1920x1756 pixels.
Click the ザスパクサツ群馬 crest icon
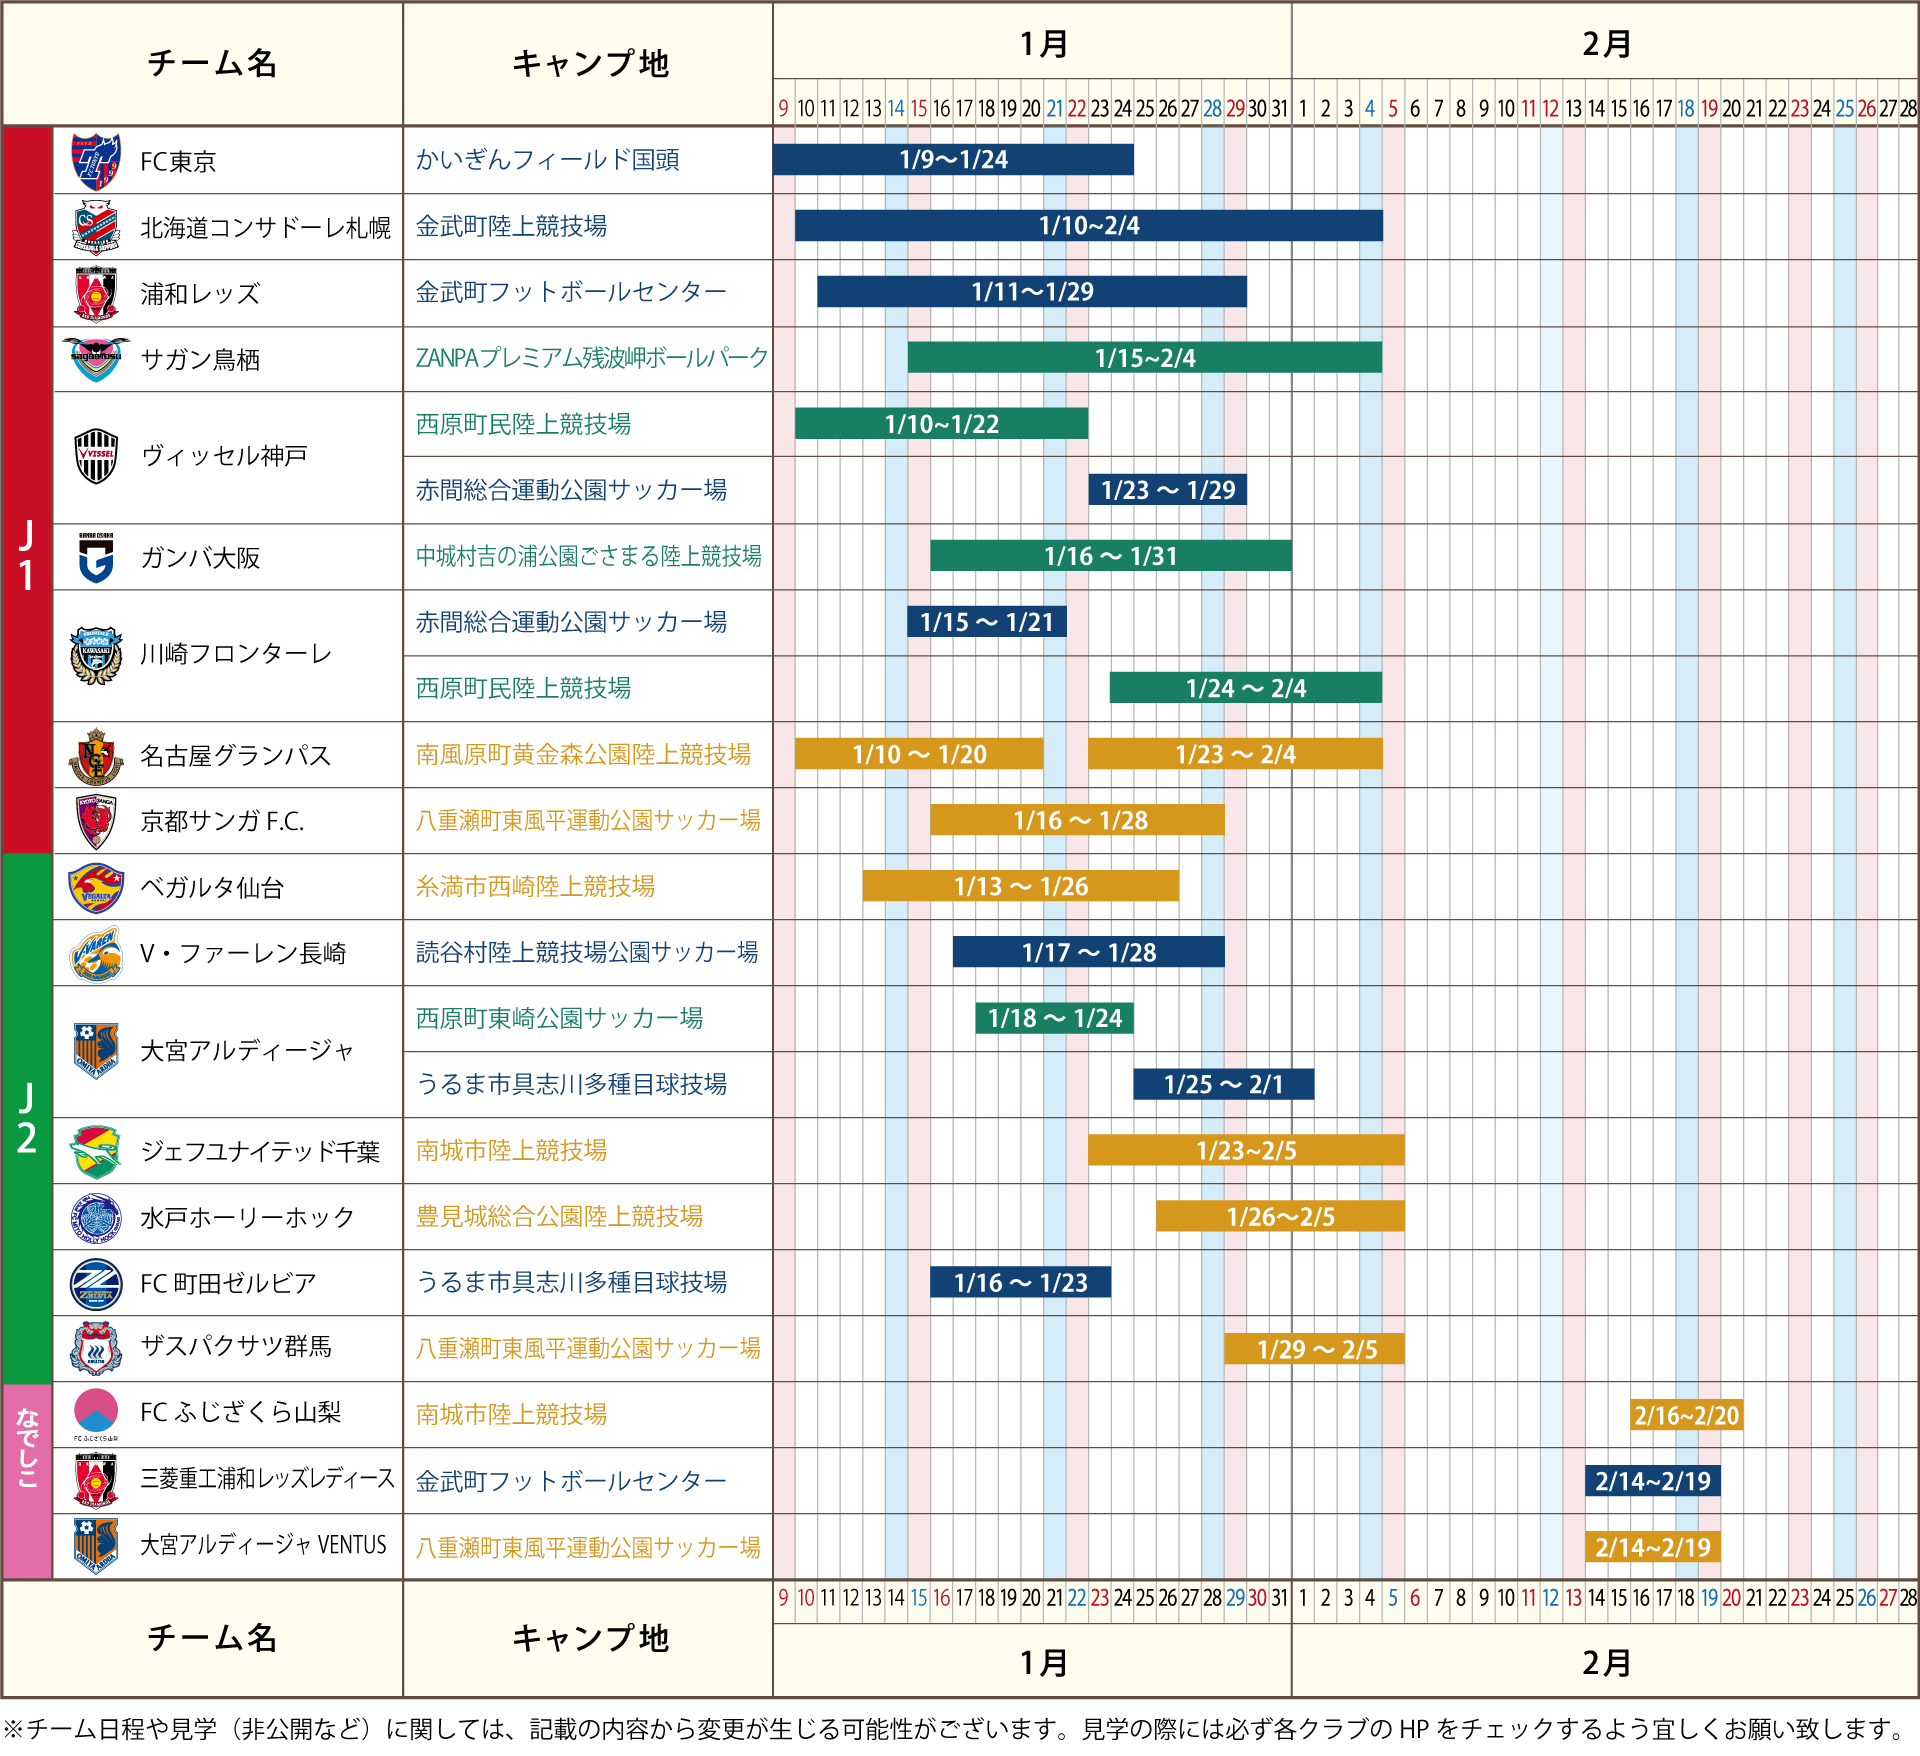pos(96,1348)
